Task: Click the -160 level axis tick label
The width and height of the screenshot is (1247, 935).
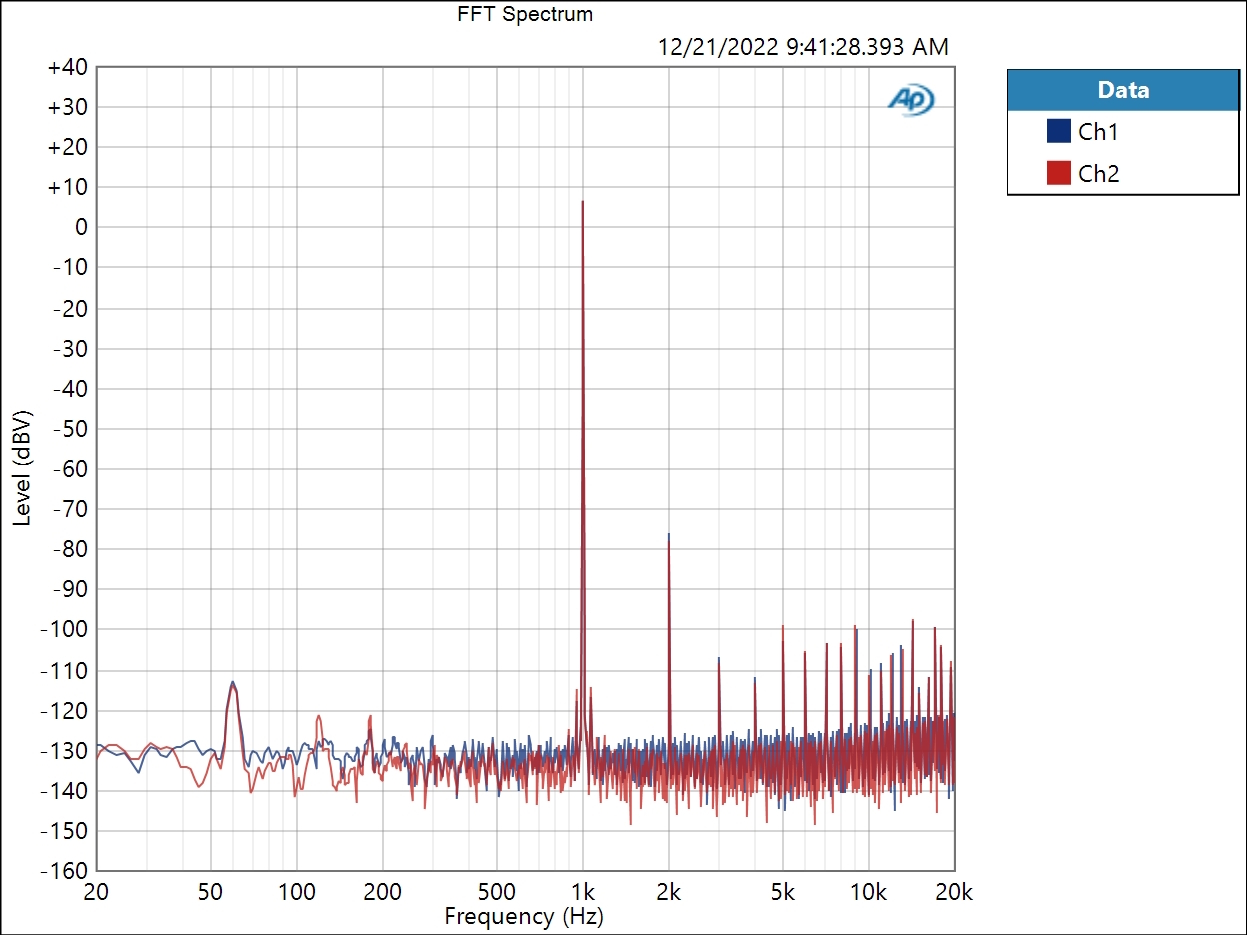Action: tap(64, 870)
